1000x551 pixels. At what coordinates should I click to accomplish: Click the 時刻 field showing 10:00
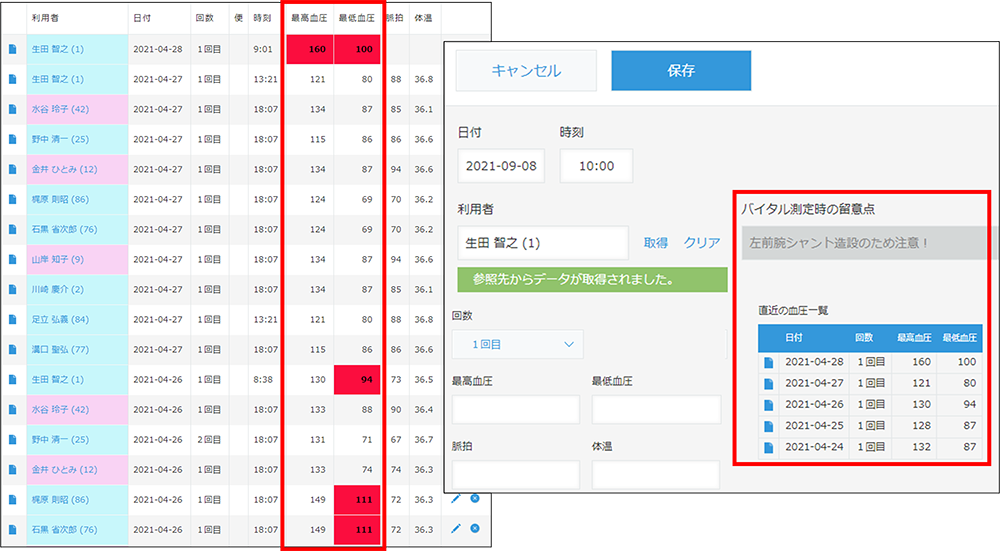596,166
